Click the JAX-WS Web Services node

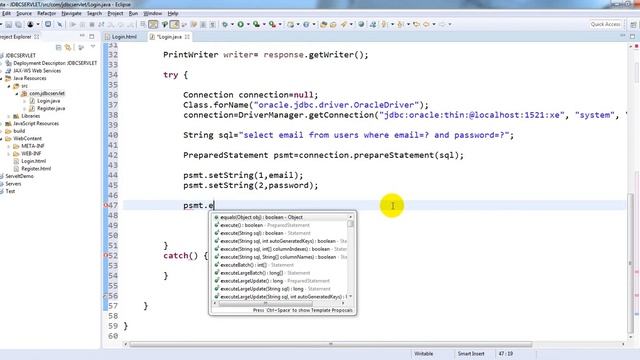[x=37, y=71]
